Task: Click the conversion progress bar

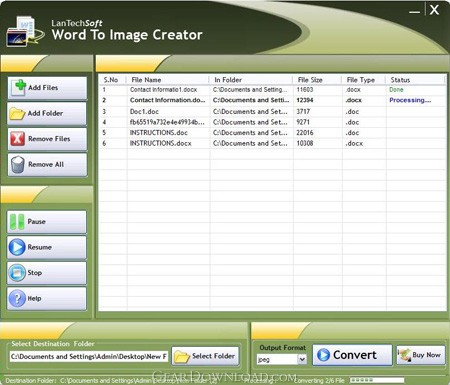Action: tap(377, 380)
